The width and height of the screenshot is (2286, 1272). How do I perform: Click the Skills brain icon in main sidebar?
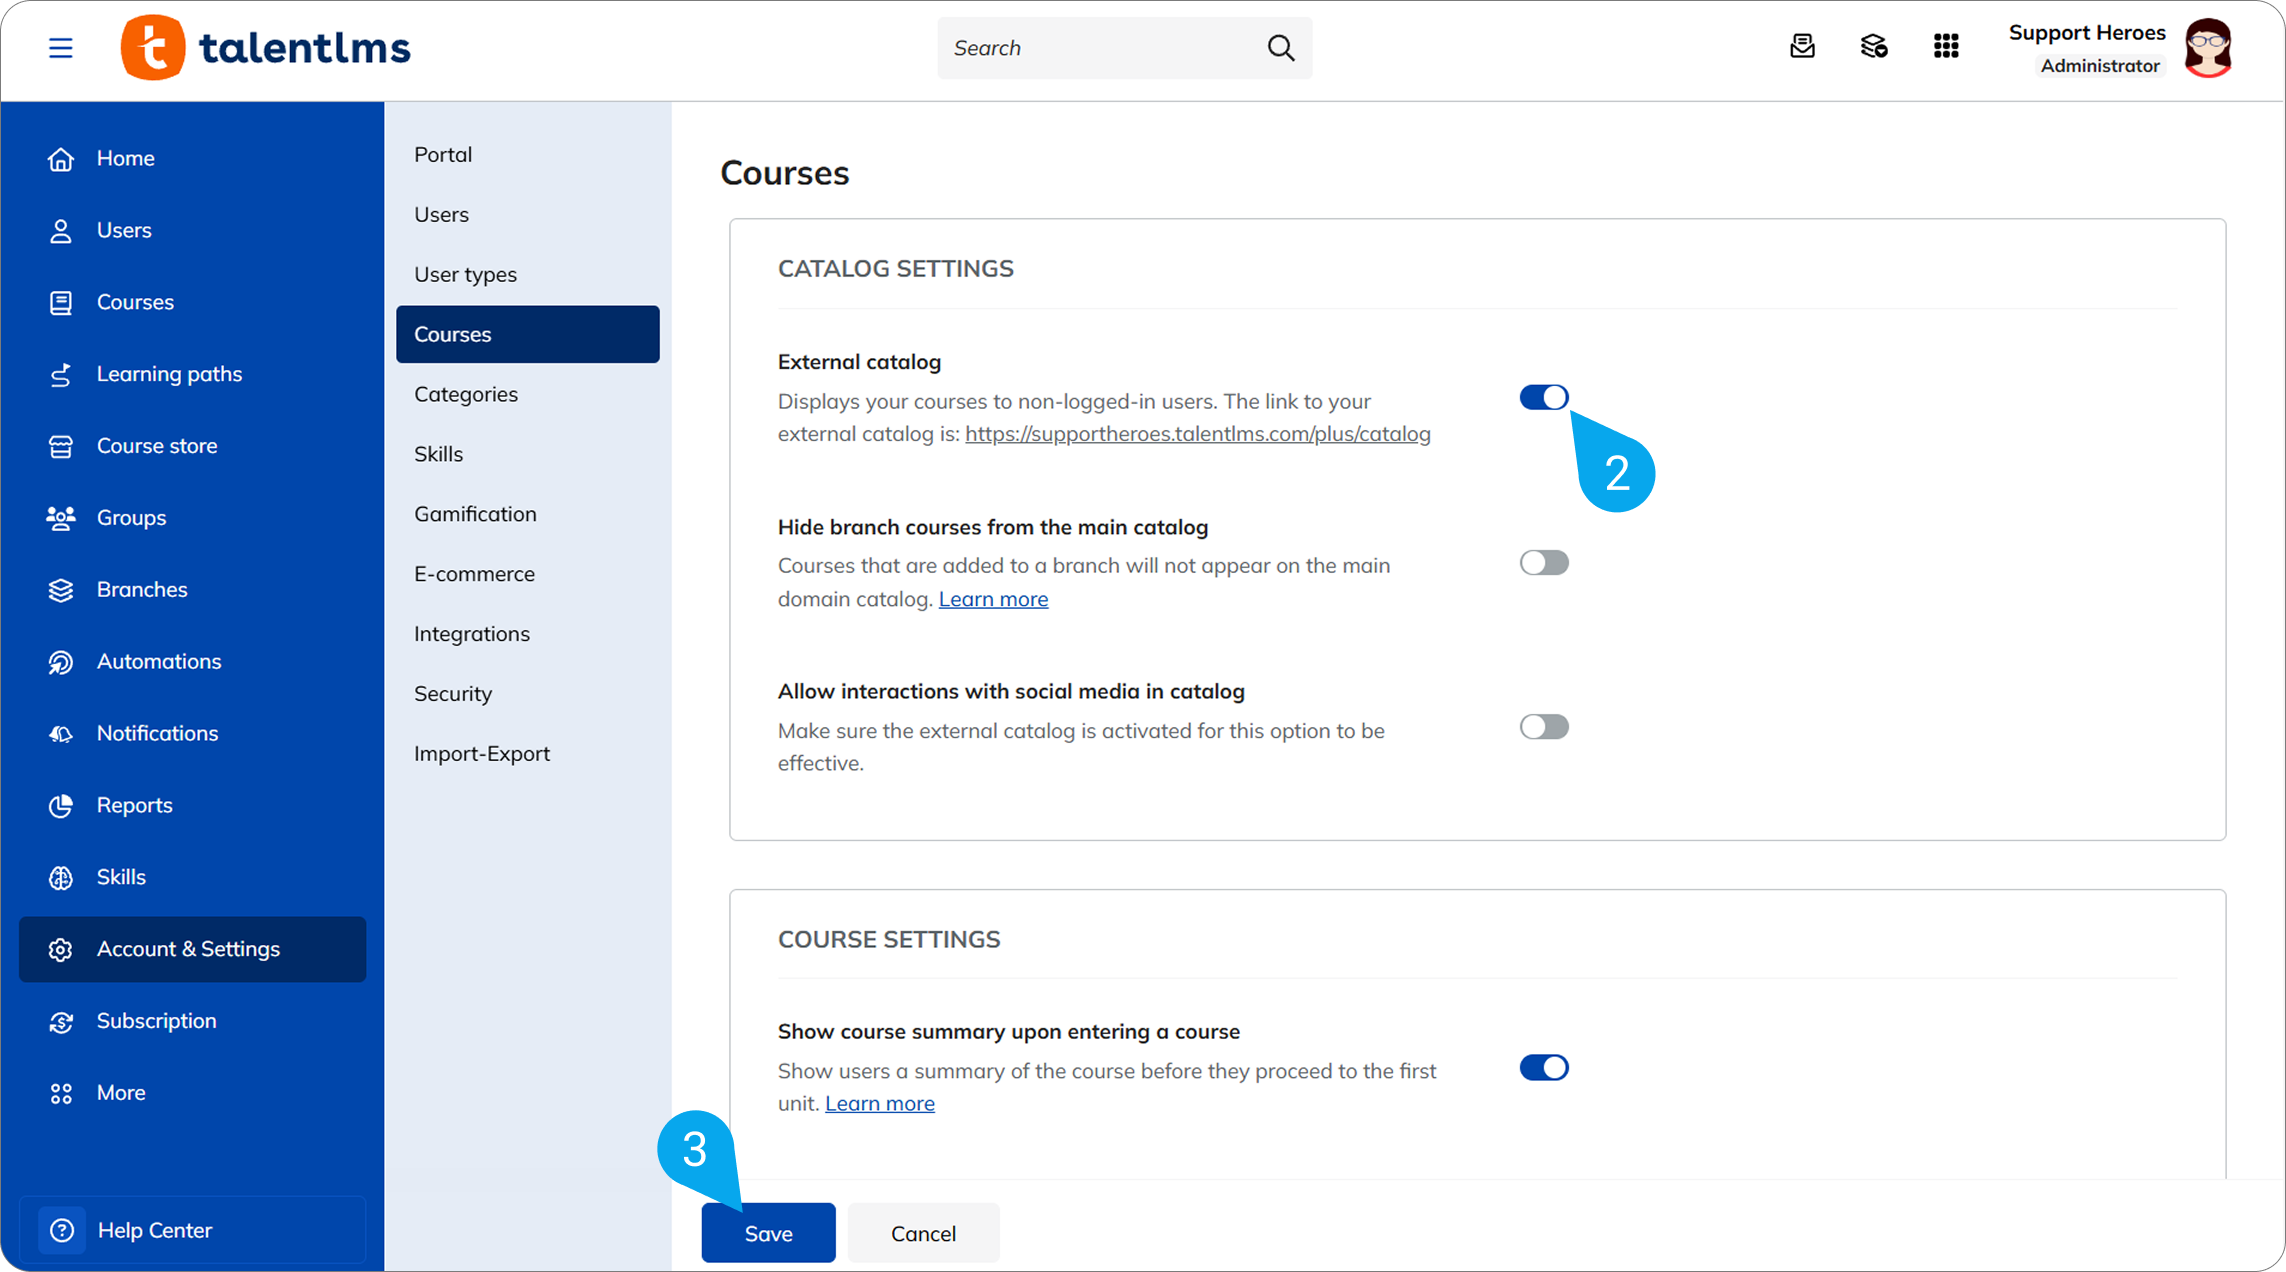61,878
